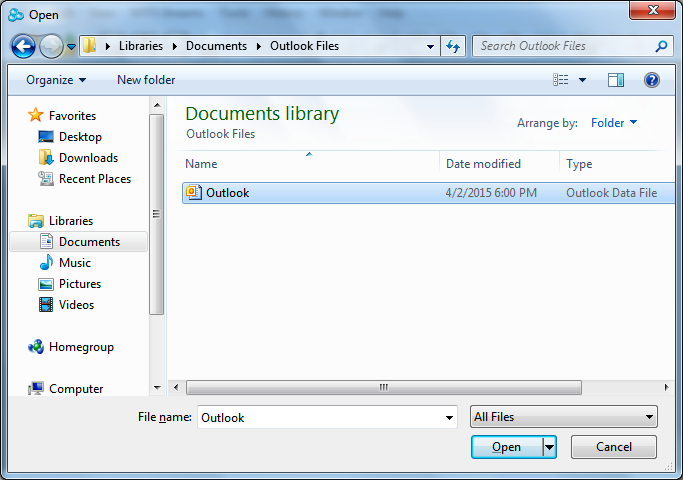
Task: Click the Homegroup spheres icon
Action: point(36,347)
